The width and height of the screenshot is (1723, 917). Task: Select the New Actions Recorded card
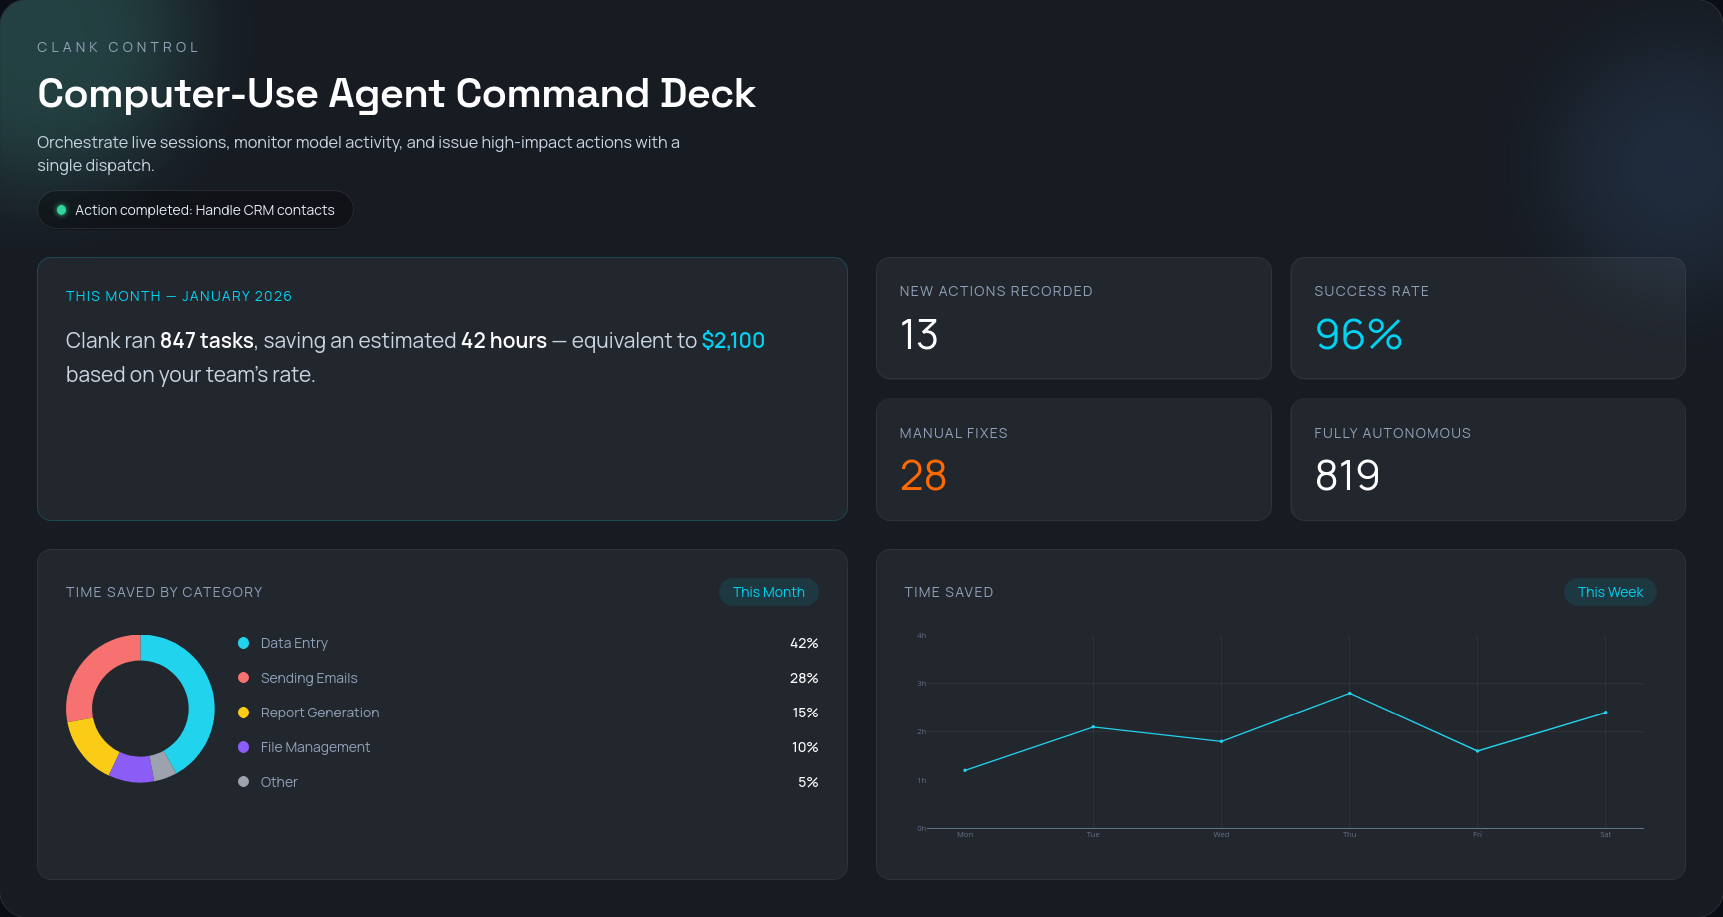1073,318
